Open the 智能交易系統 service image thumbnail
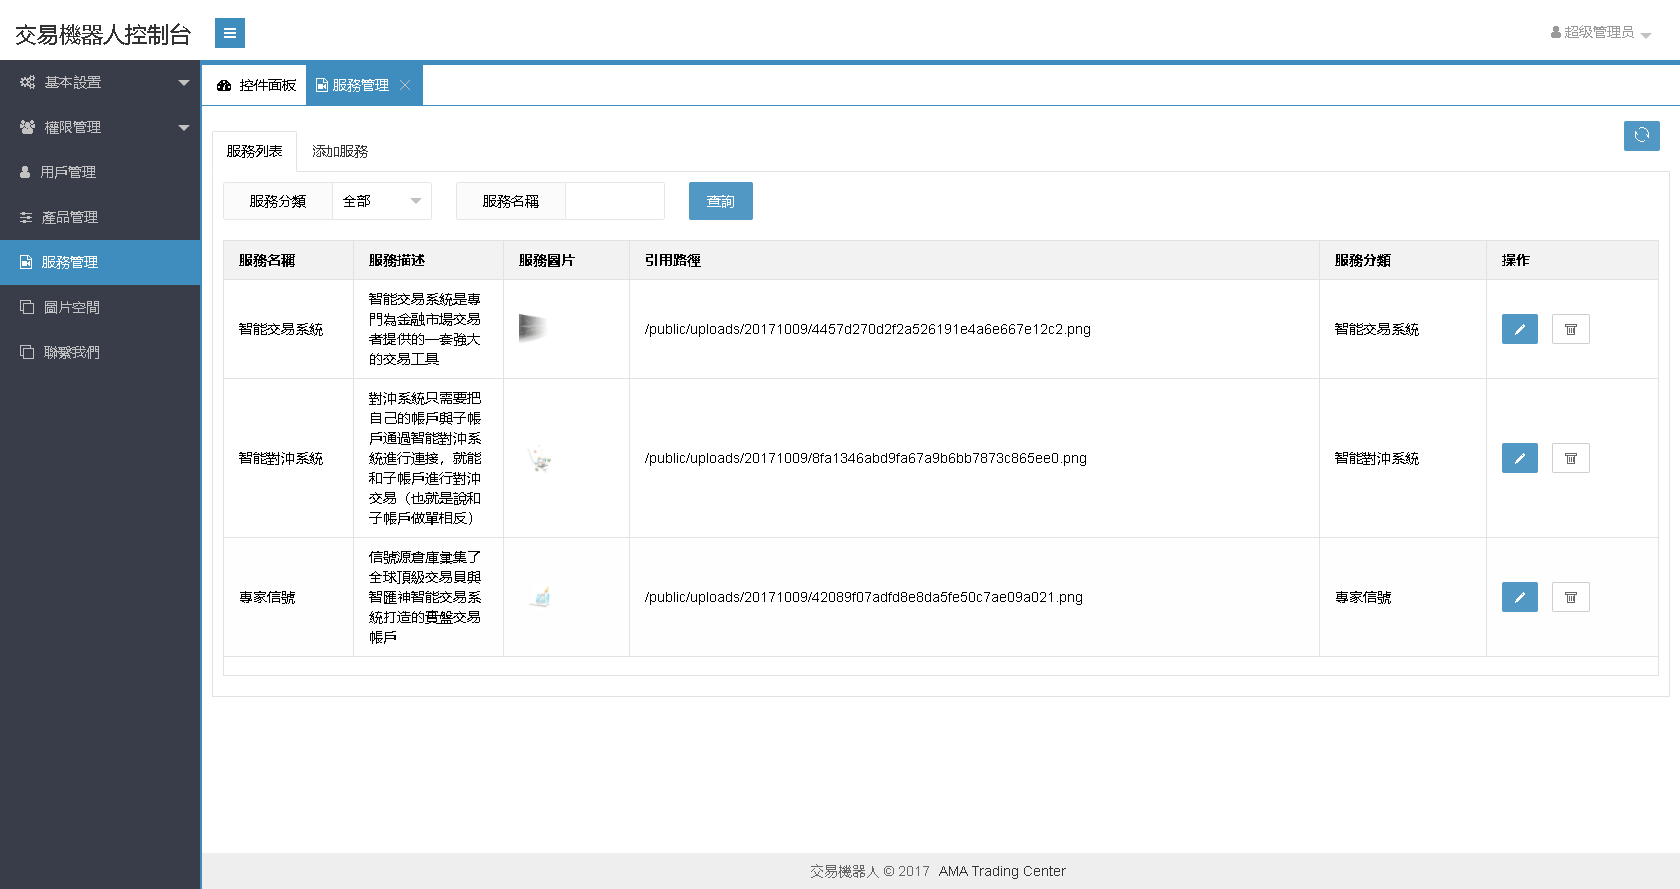Screen dimensions: 1680x889 (x=532, y=328)
